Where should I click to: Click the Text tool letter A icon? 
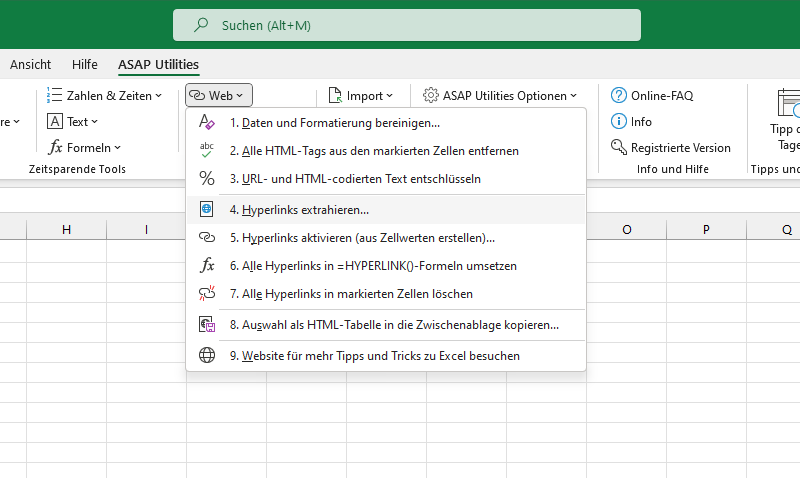pos(55,121)
